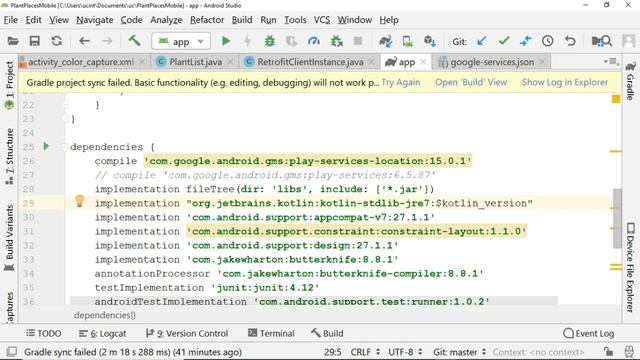The height and width of the screenshot is (360, 640).
Task: Click Try Again sync link
Action: tap(400, 82)
